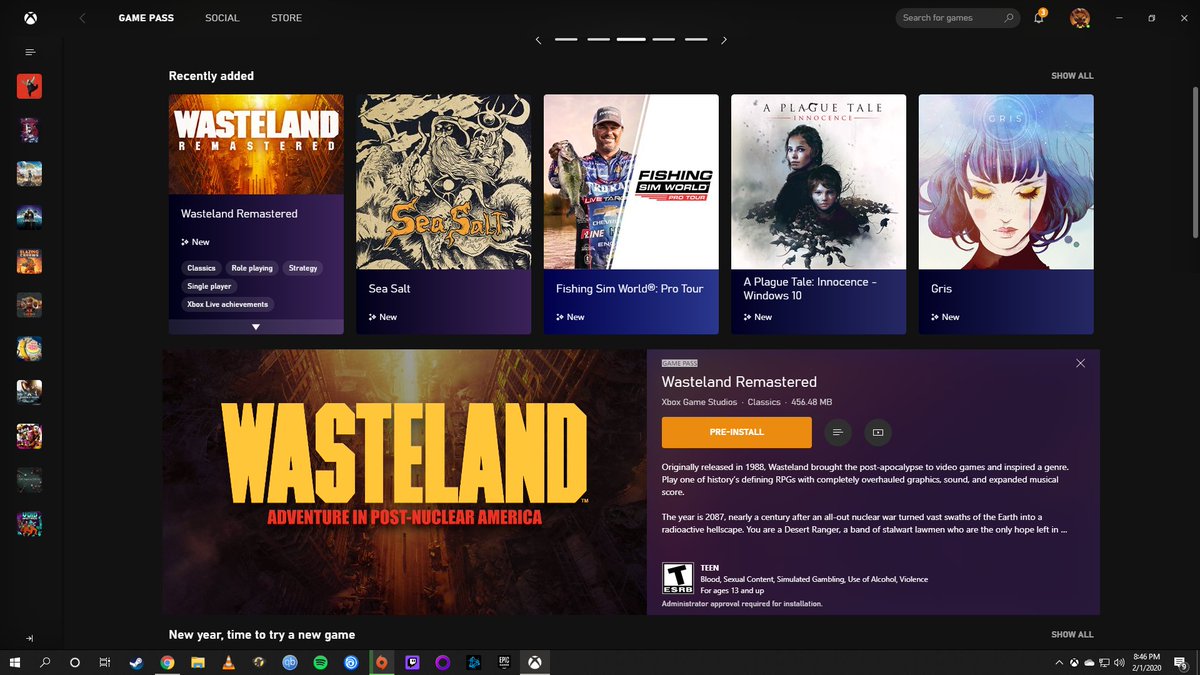The height and width of the screenshot is (675, 1200).
Task: Select the Strategy tag
Action: click(x=302, y=268)
